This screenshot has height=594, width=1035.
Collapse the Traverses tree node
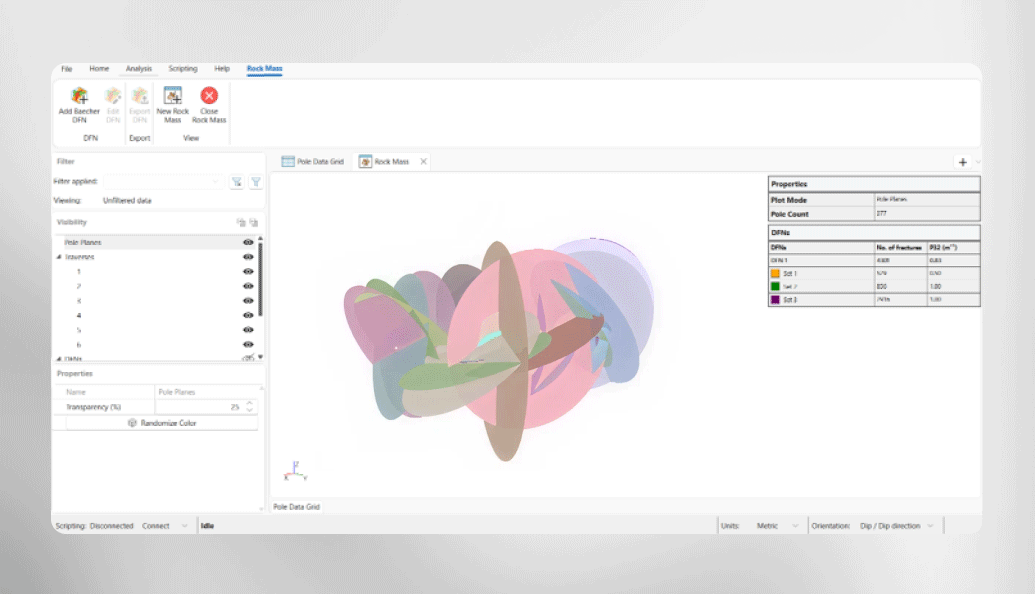pyautogui.click(x=59, y=257)
